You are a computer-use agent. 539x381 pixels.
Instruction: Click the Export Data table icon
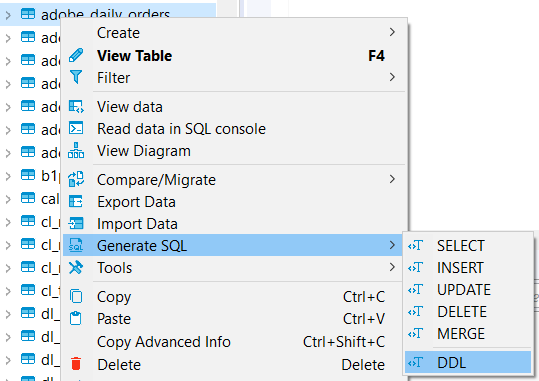tap(76, 202)
